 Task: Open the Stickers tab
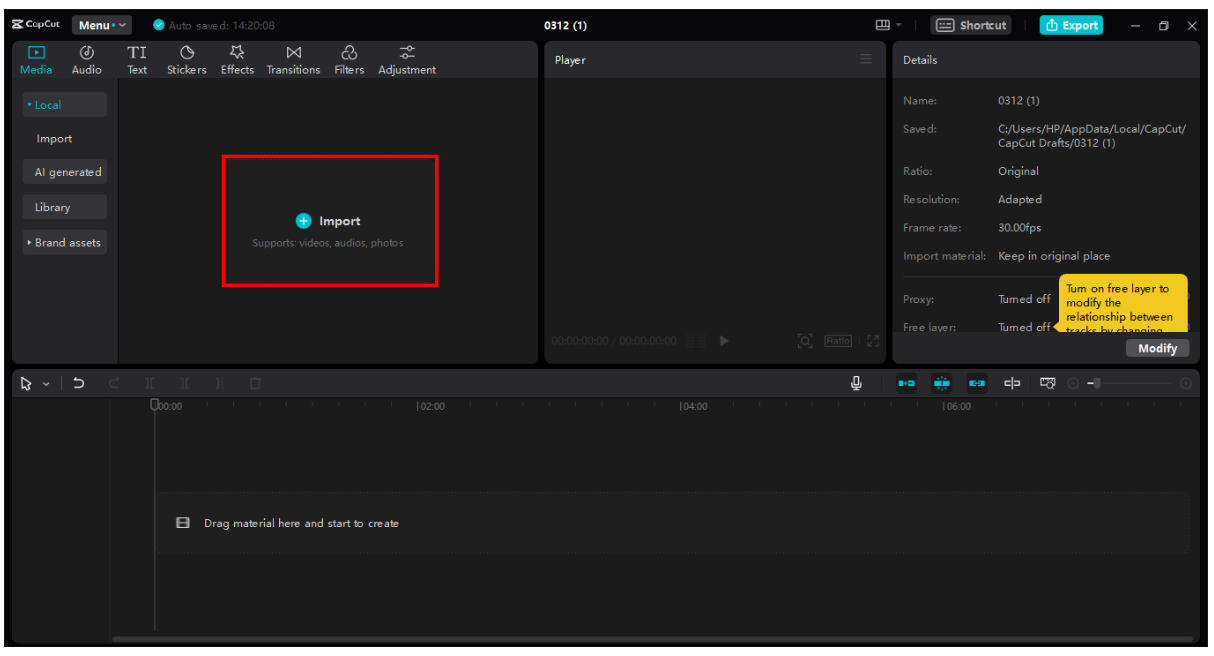(186, 60)
